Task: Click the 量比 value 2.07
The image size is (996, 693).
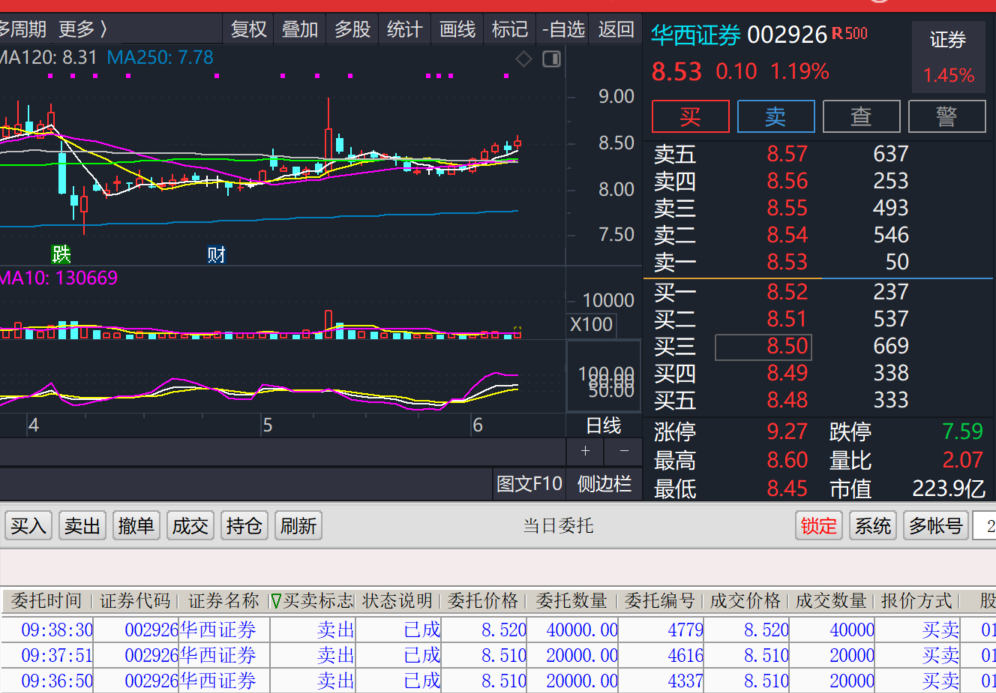Action: point(963,460)
